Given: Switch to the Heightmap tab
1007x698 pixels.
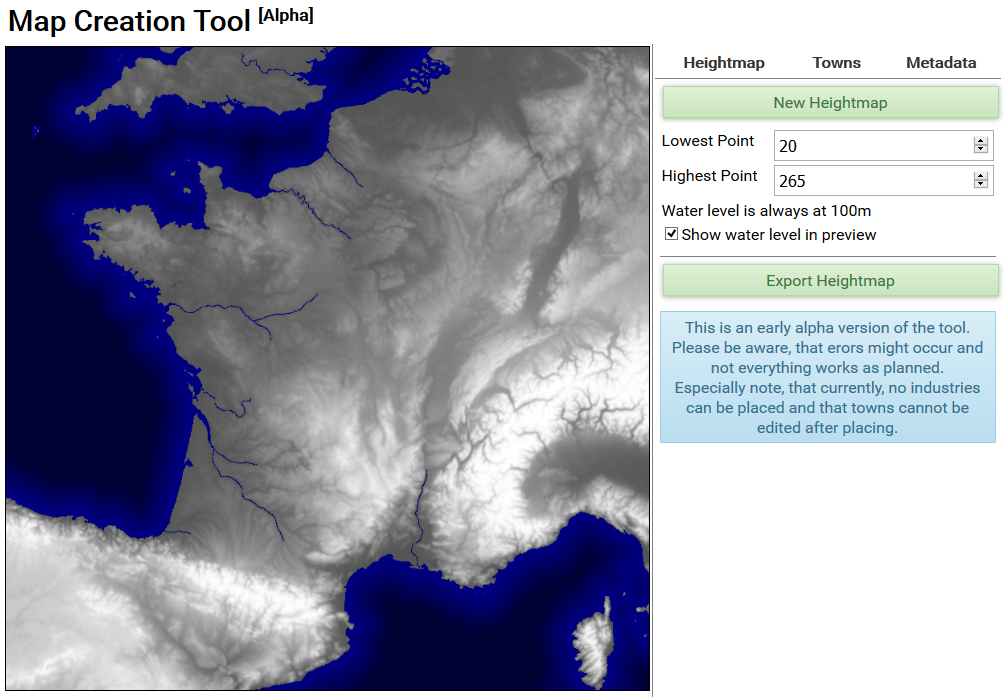Looking at the screenshot, I should [723, 63].
